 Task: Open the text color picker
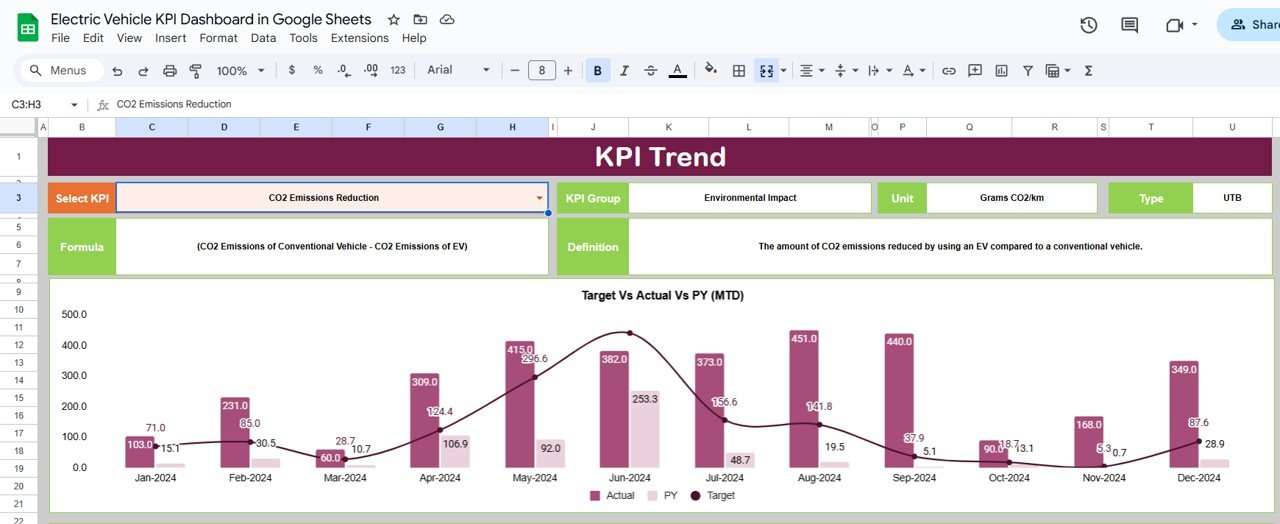click(677, 71)
